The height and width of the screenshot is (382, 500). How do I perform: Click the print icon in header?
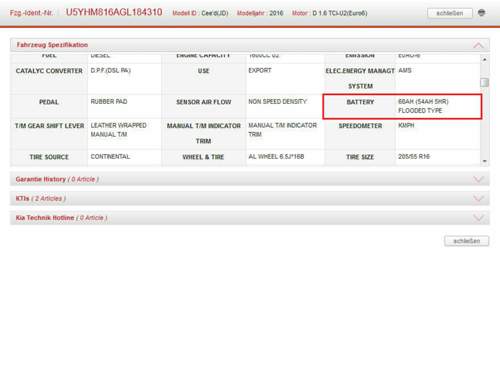(481, 13)
